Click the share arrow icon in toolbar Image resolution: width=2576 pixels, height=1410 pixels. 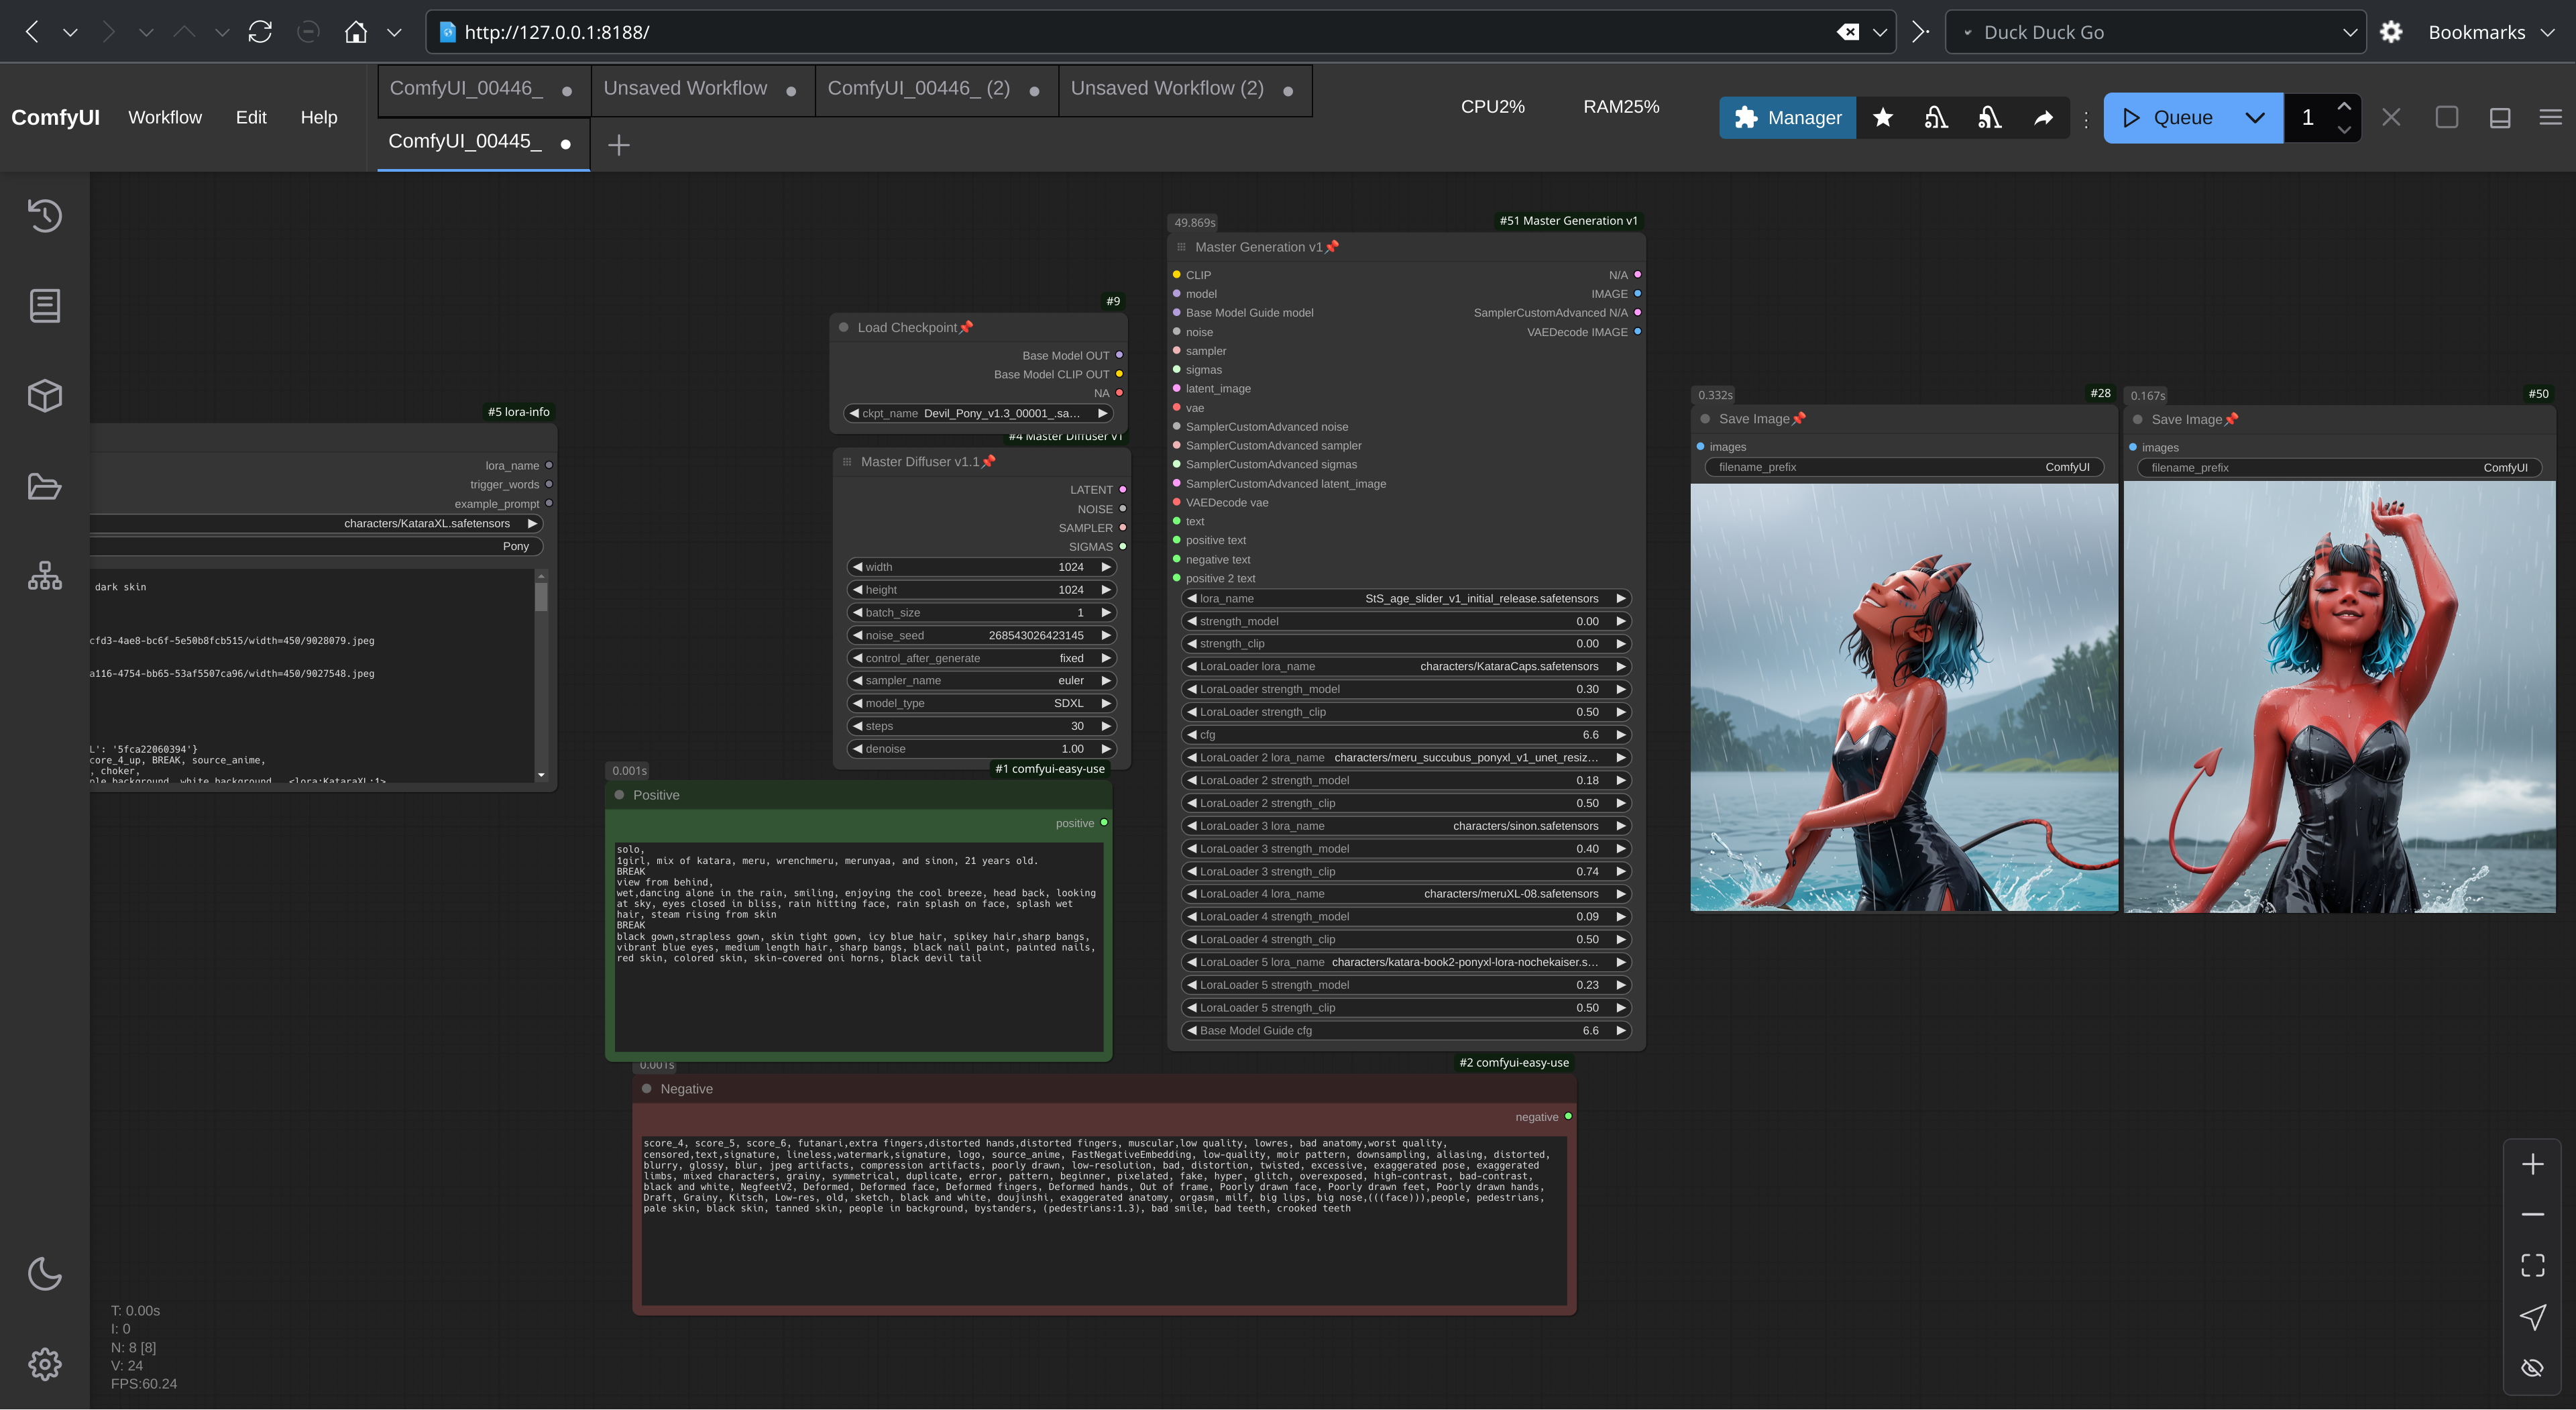[2043, 118]
